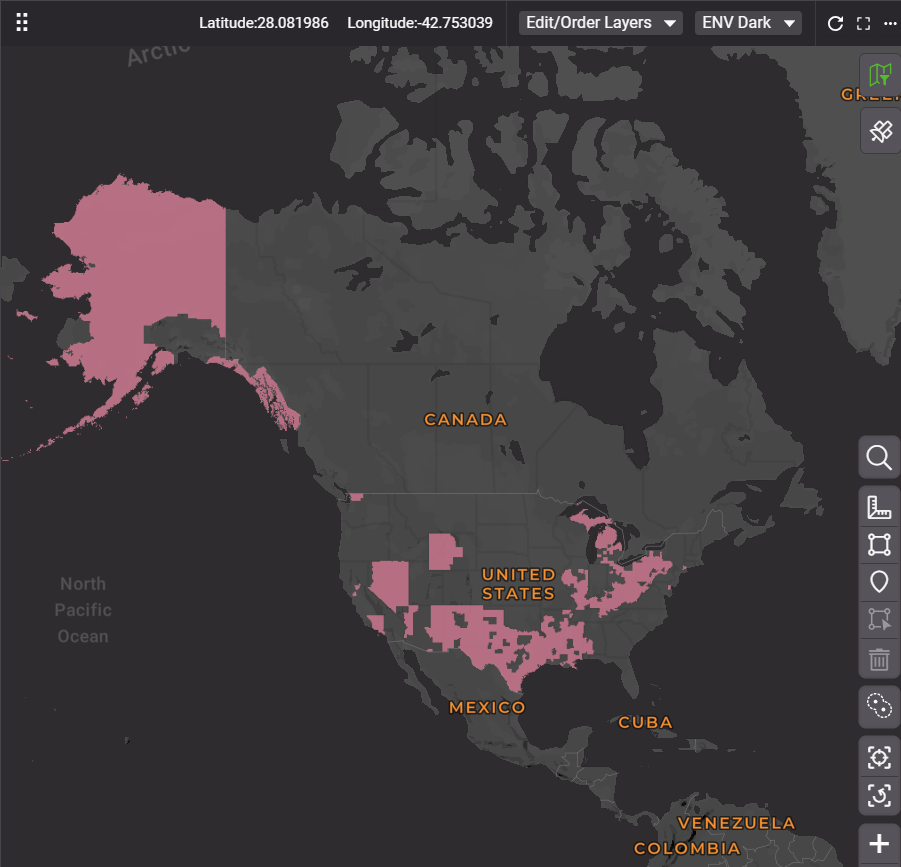The width and height of the screenshot is (901, 867).
Task: Click the reset previous extent icon
Action: coord(879,796)
